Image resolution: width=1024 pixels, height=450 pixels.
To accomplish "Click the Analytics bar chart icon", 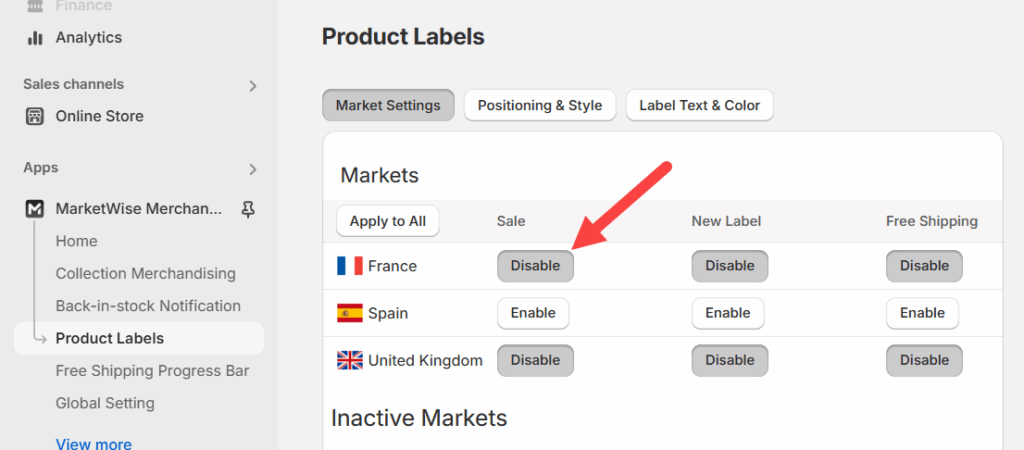I will [35, 38].
